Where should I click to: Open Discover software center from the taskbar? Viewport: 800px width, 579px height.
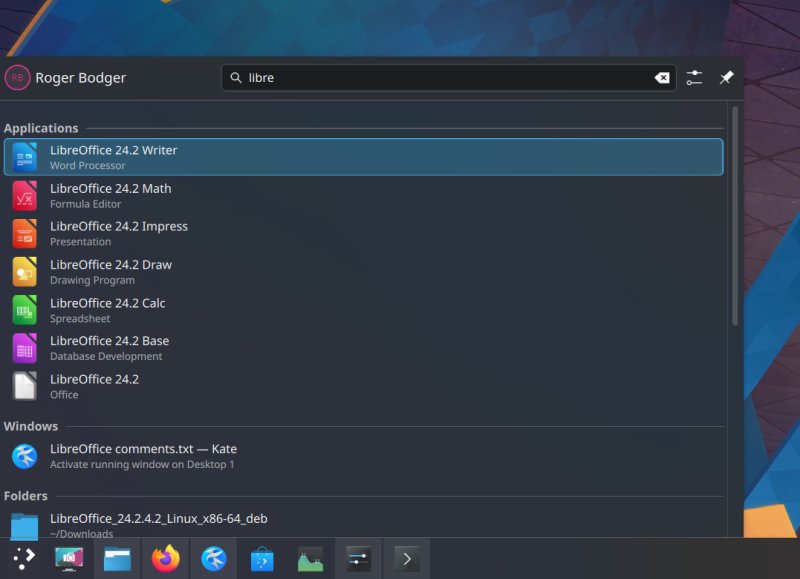click(x=262, y=558)
